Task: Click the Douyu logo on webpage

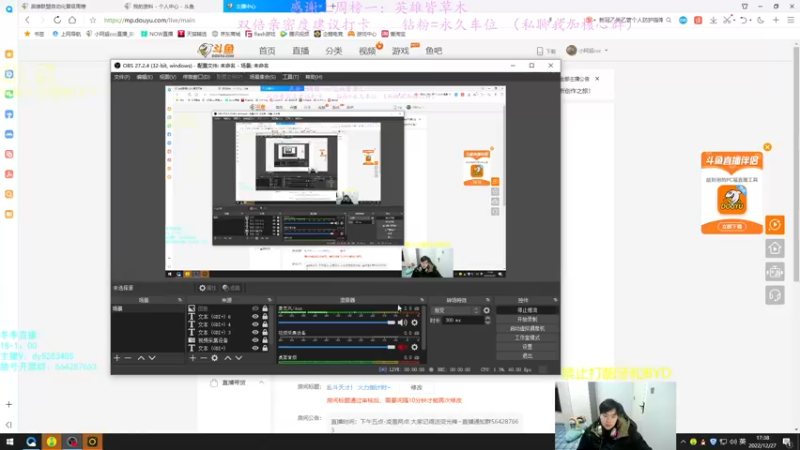Action: [x=216, y=50]
